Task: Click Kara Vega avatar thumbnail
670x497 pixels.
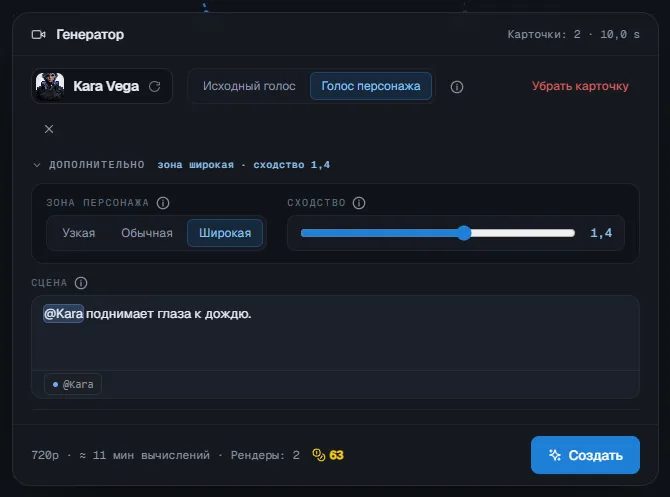Action: point(50,86)
